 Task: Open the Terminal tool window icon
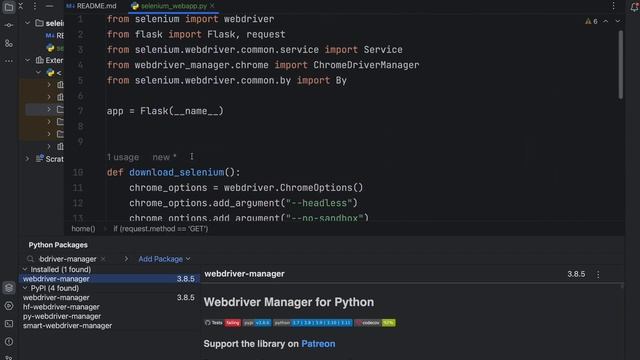click(9, 324)
